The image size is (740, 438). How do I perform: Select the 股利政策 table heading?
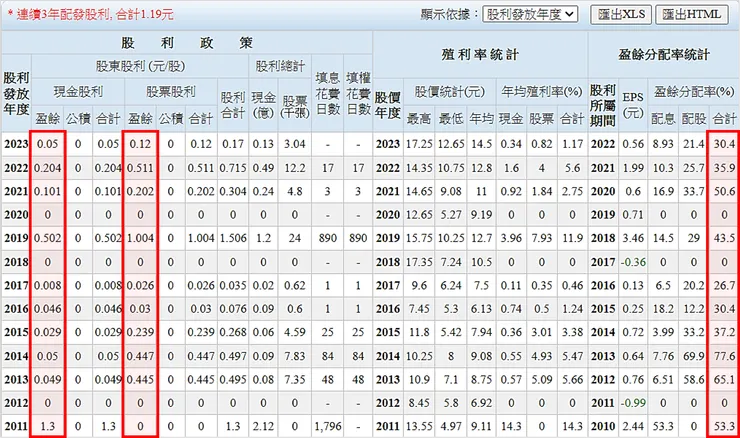pyautogui.click(x=187, y=43)
